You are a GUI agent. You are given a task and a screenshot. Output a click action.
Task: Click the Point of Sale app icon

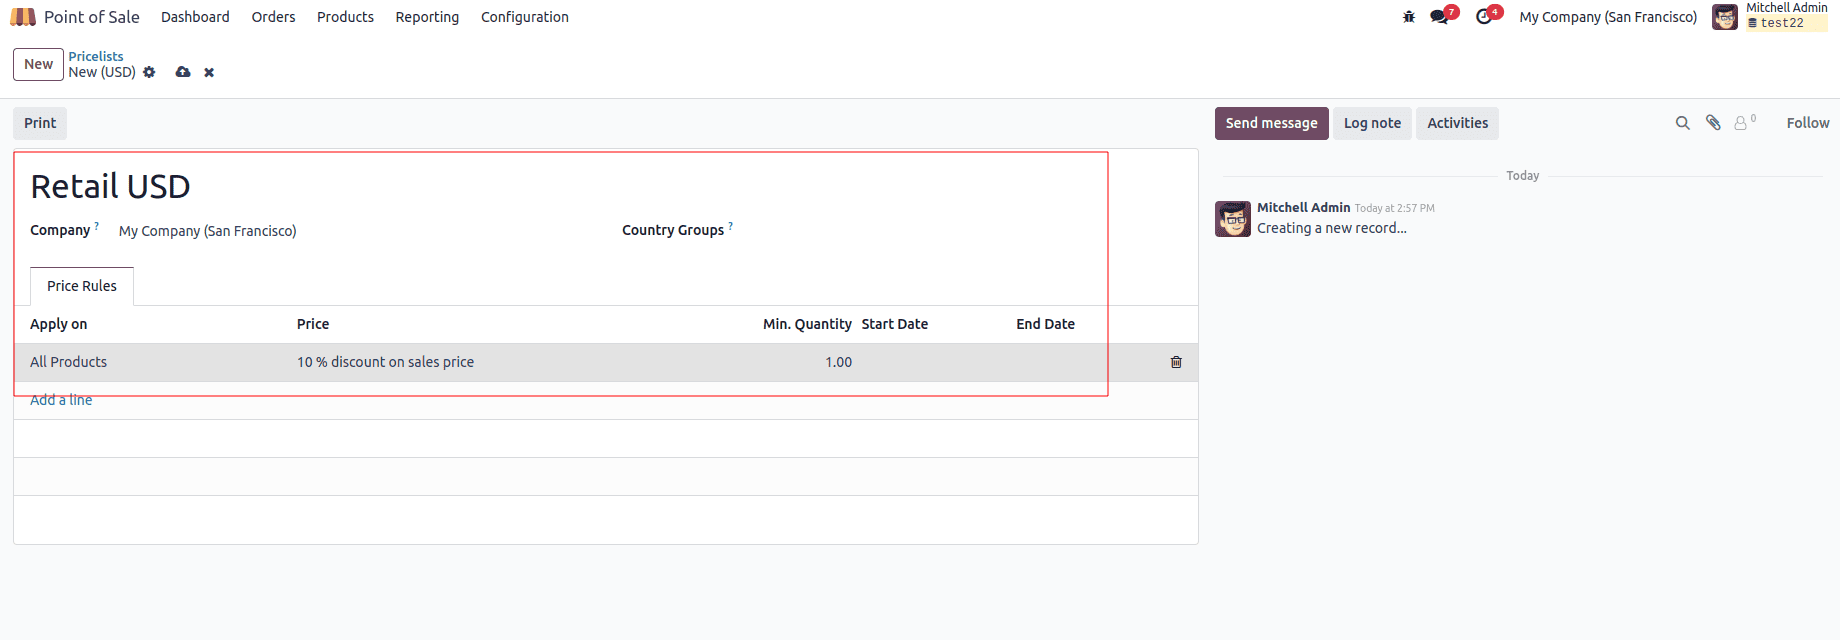point(23,17)
